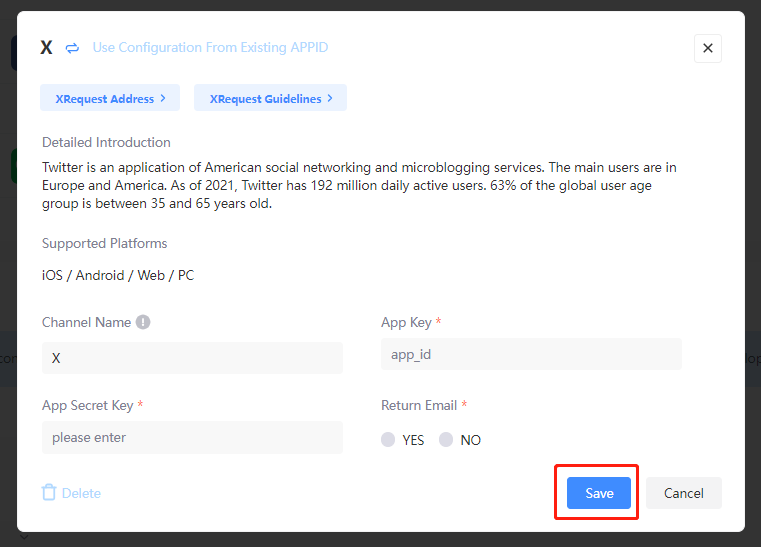Click the chevron arrow on XRequest Guidelines
Screen dimensions: 761x547
tap(331, 98)
